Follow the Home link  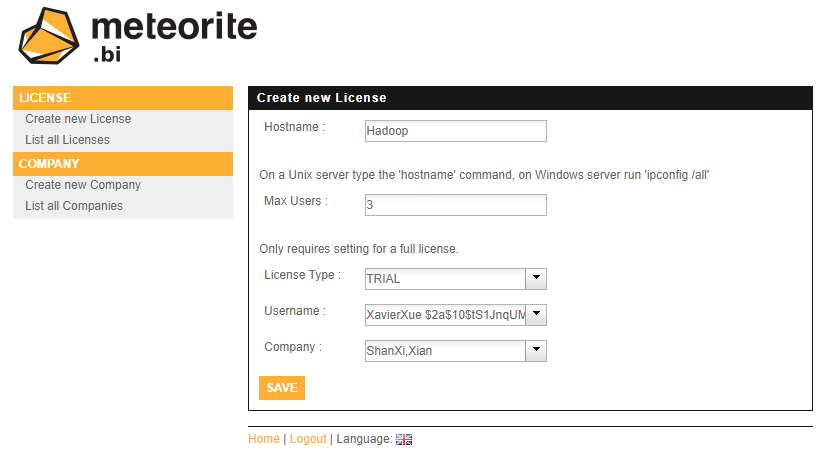[x=264, y=439]
